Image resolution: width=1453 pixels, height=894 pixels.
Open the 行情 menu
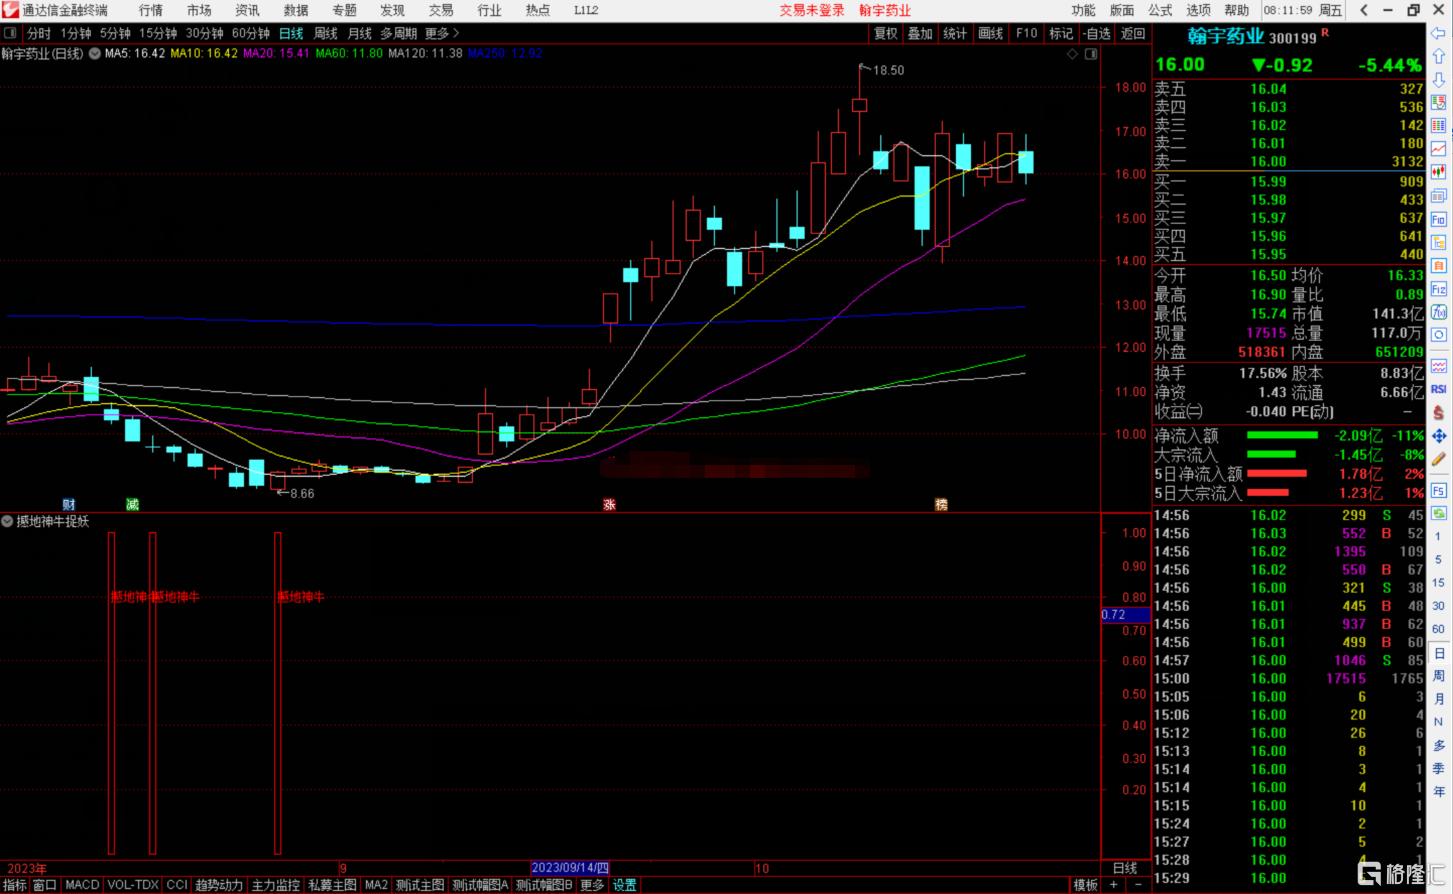pyautogui.click(x=151, y=10)
